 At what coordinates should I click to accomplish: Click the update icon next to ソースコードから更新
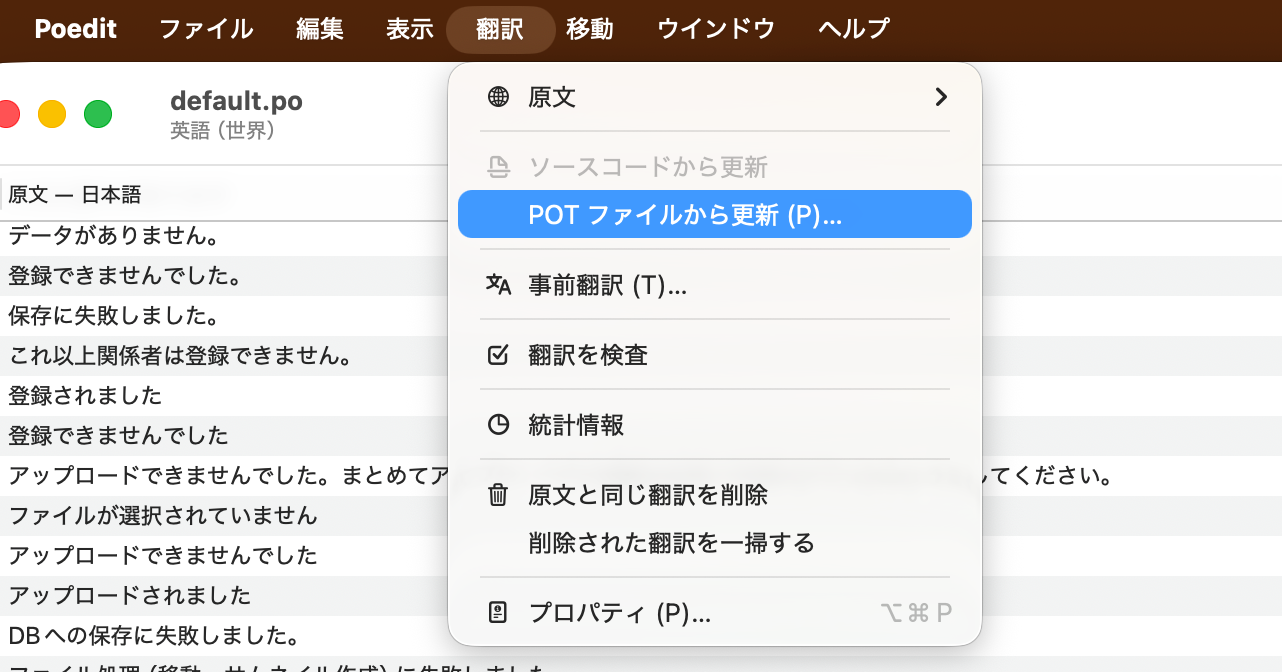coord(497,166)
